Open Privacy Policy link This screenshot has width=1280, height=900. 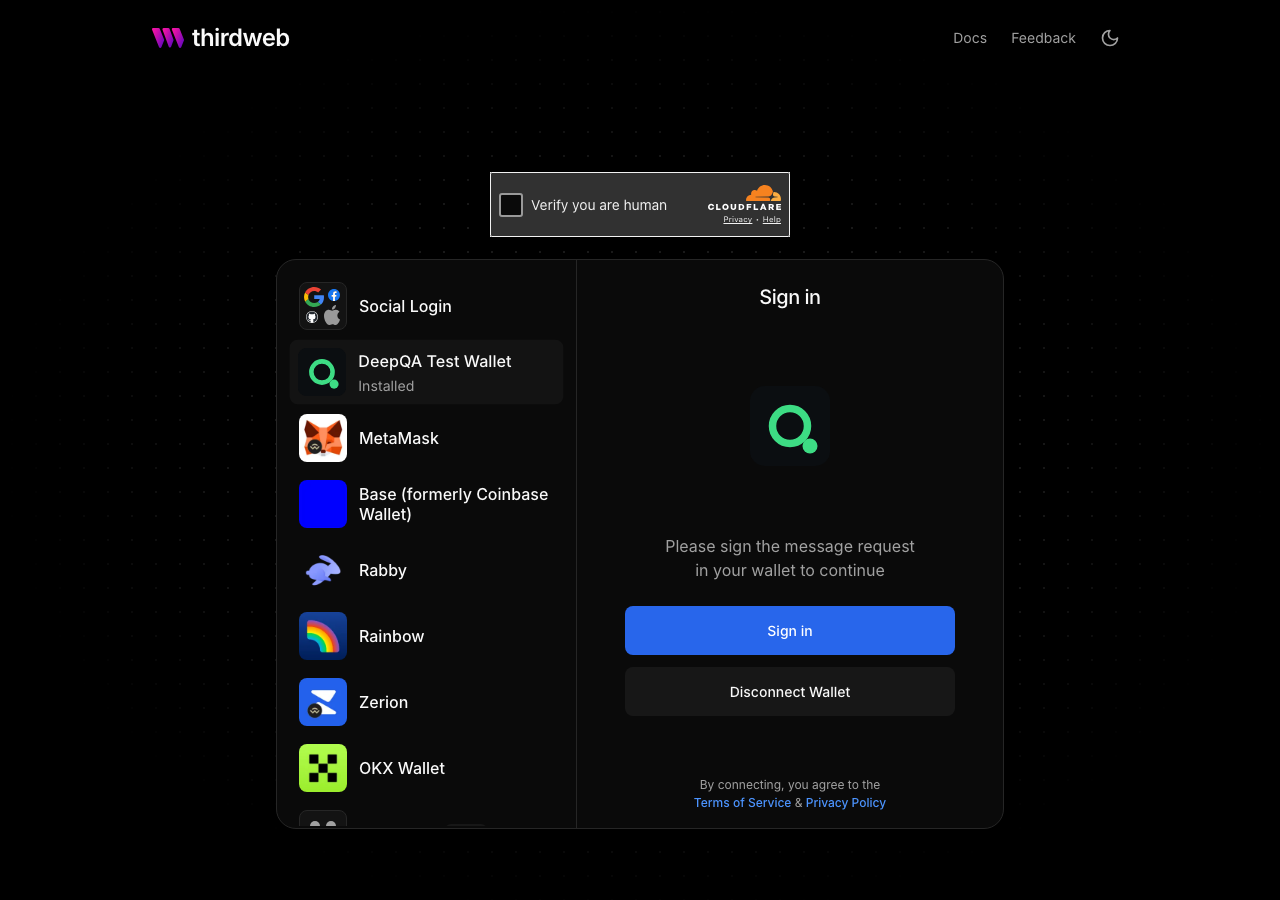[846, 803]
